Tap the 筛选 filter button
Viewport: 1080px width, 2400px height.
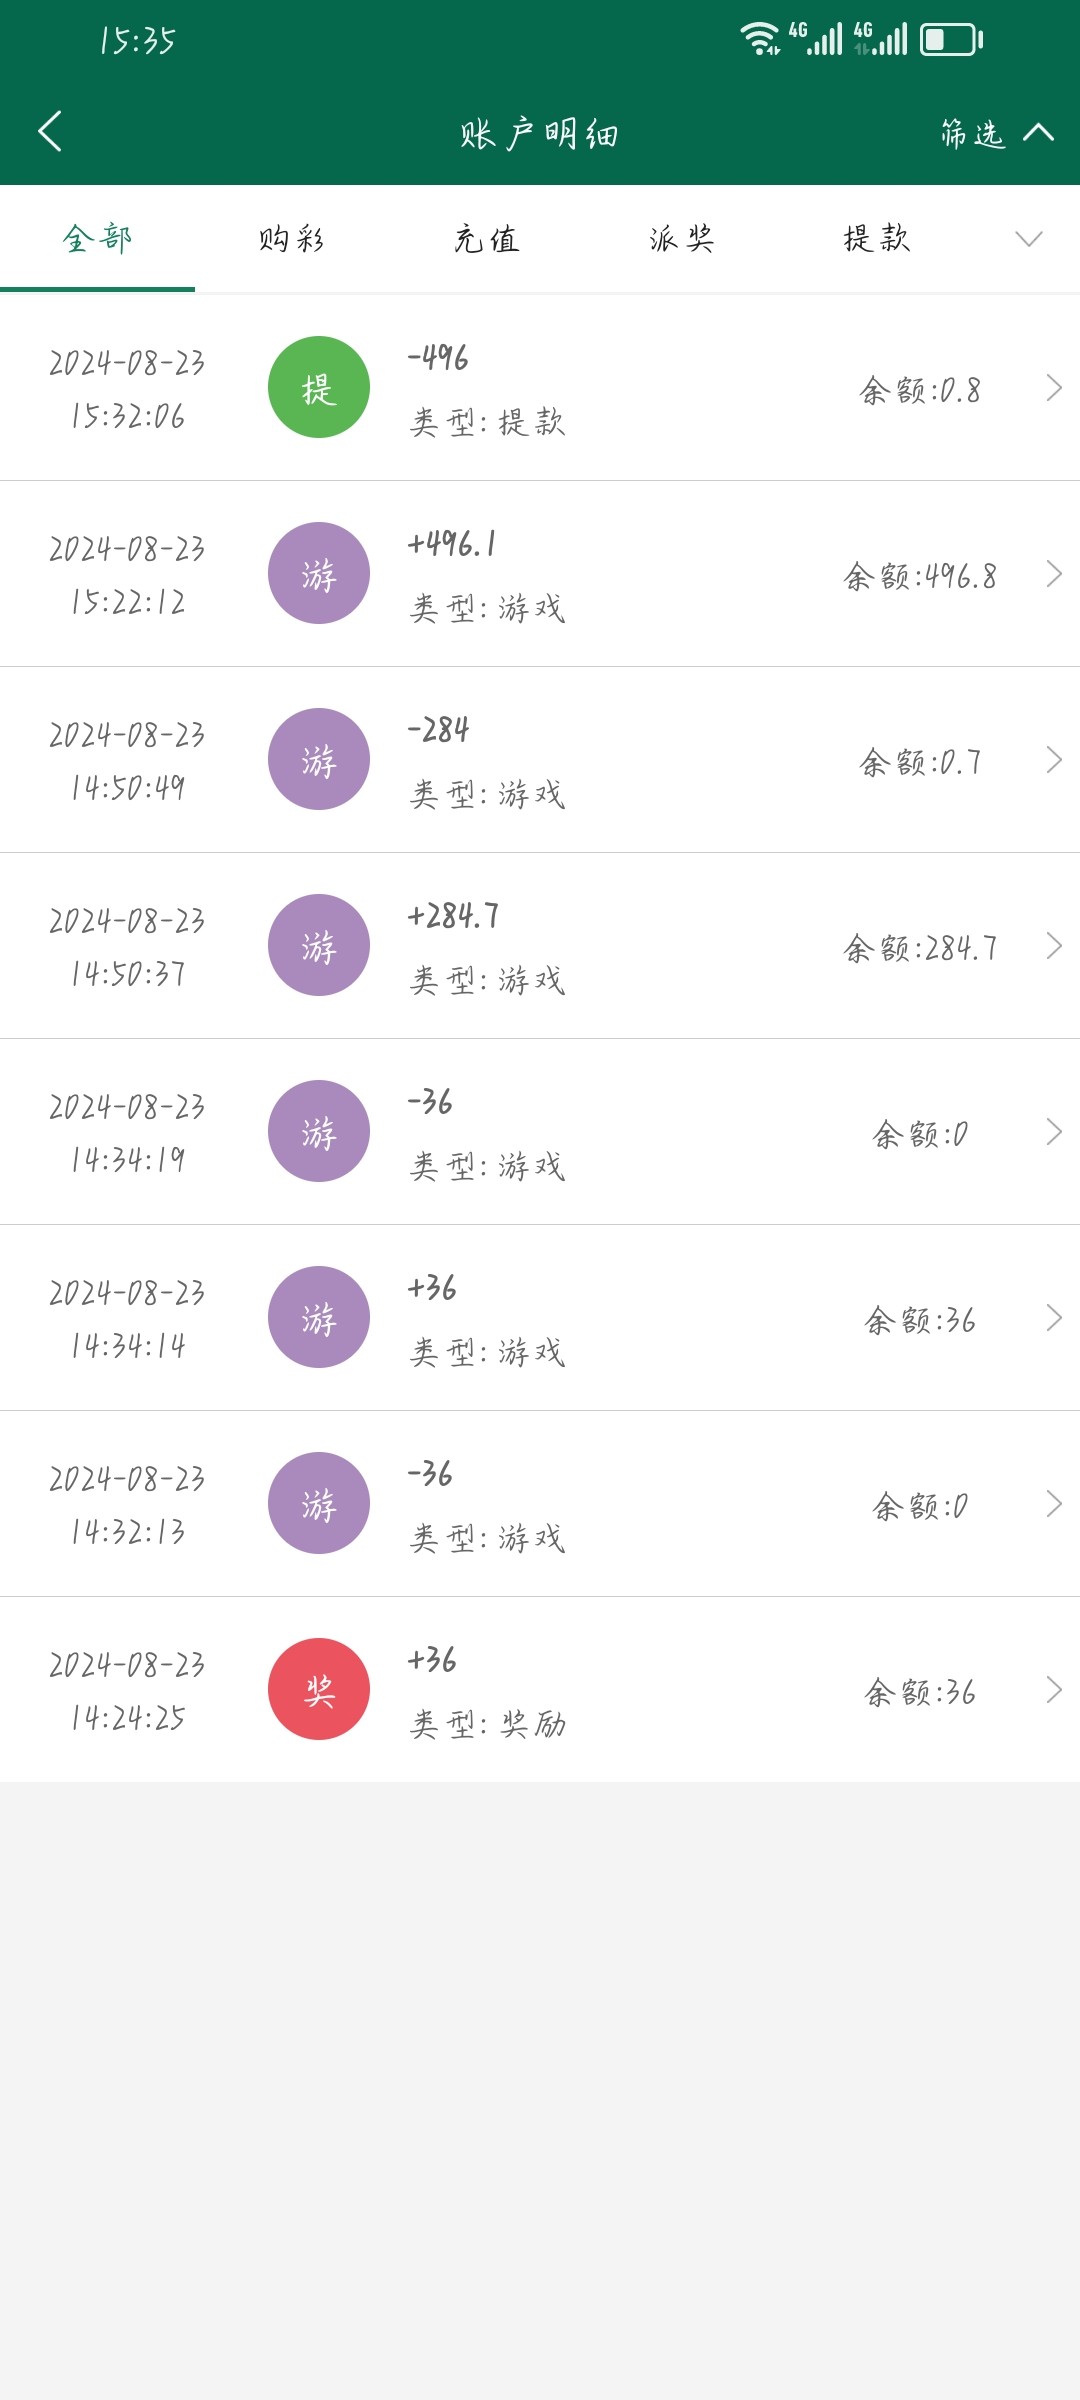973,133
